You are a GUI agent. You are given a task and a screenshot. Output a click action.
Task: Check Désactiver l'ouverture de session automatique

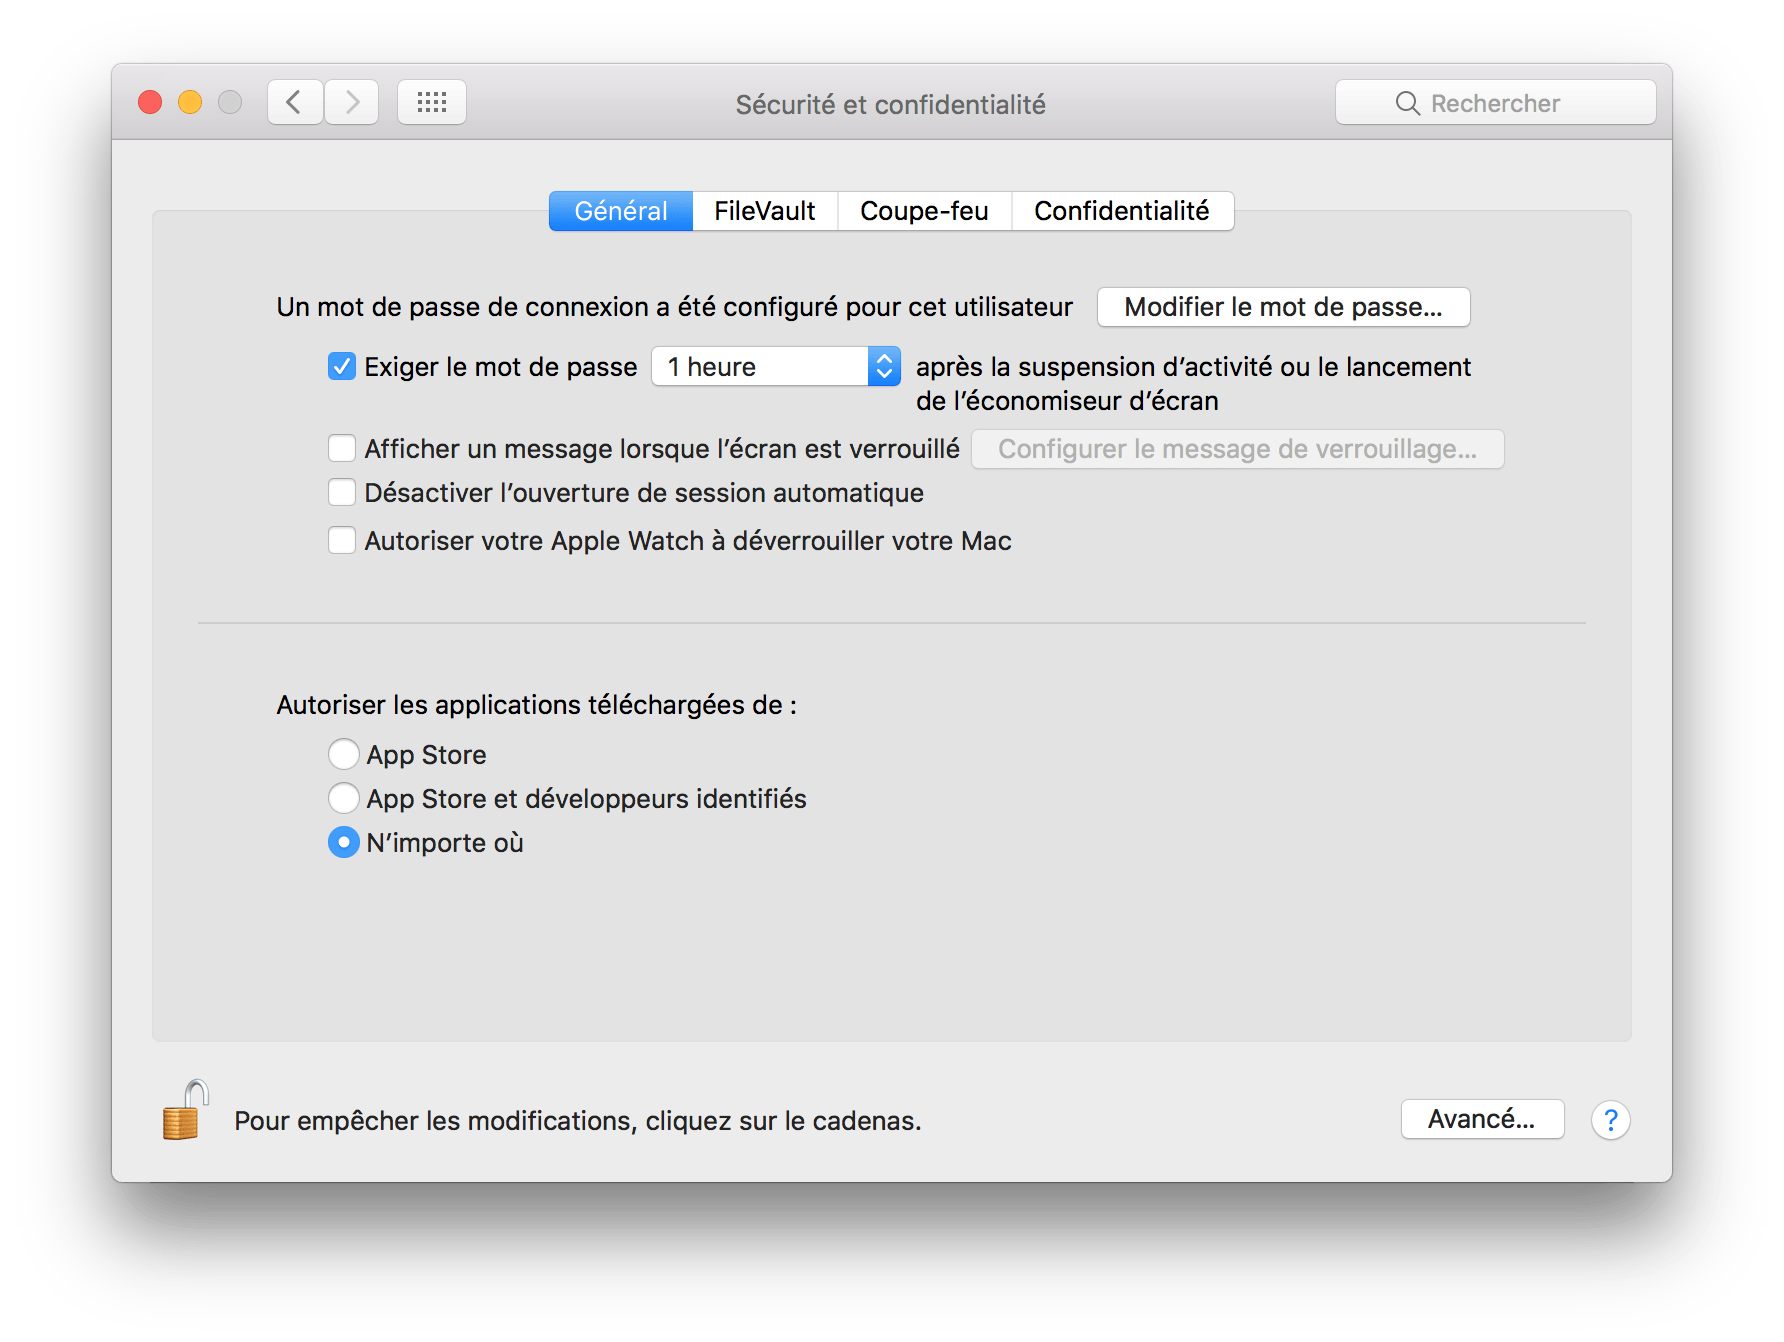coord(342,493)
